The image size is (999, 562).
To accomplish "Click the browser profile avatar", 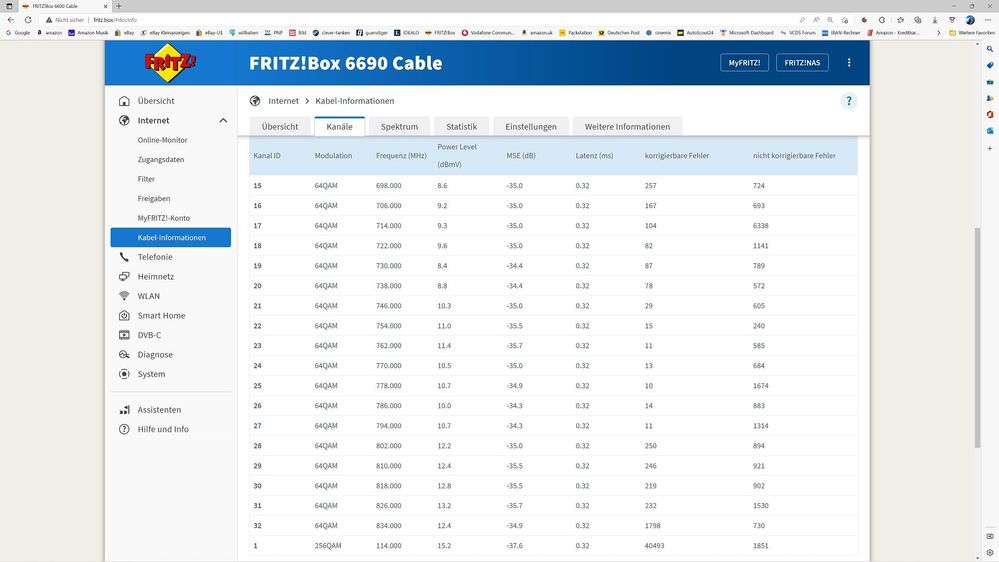I will pyautogui.click(x=970, y=20).
